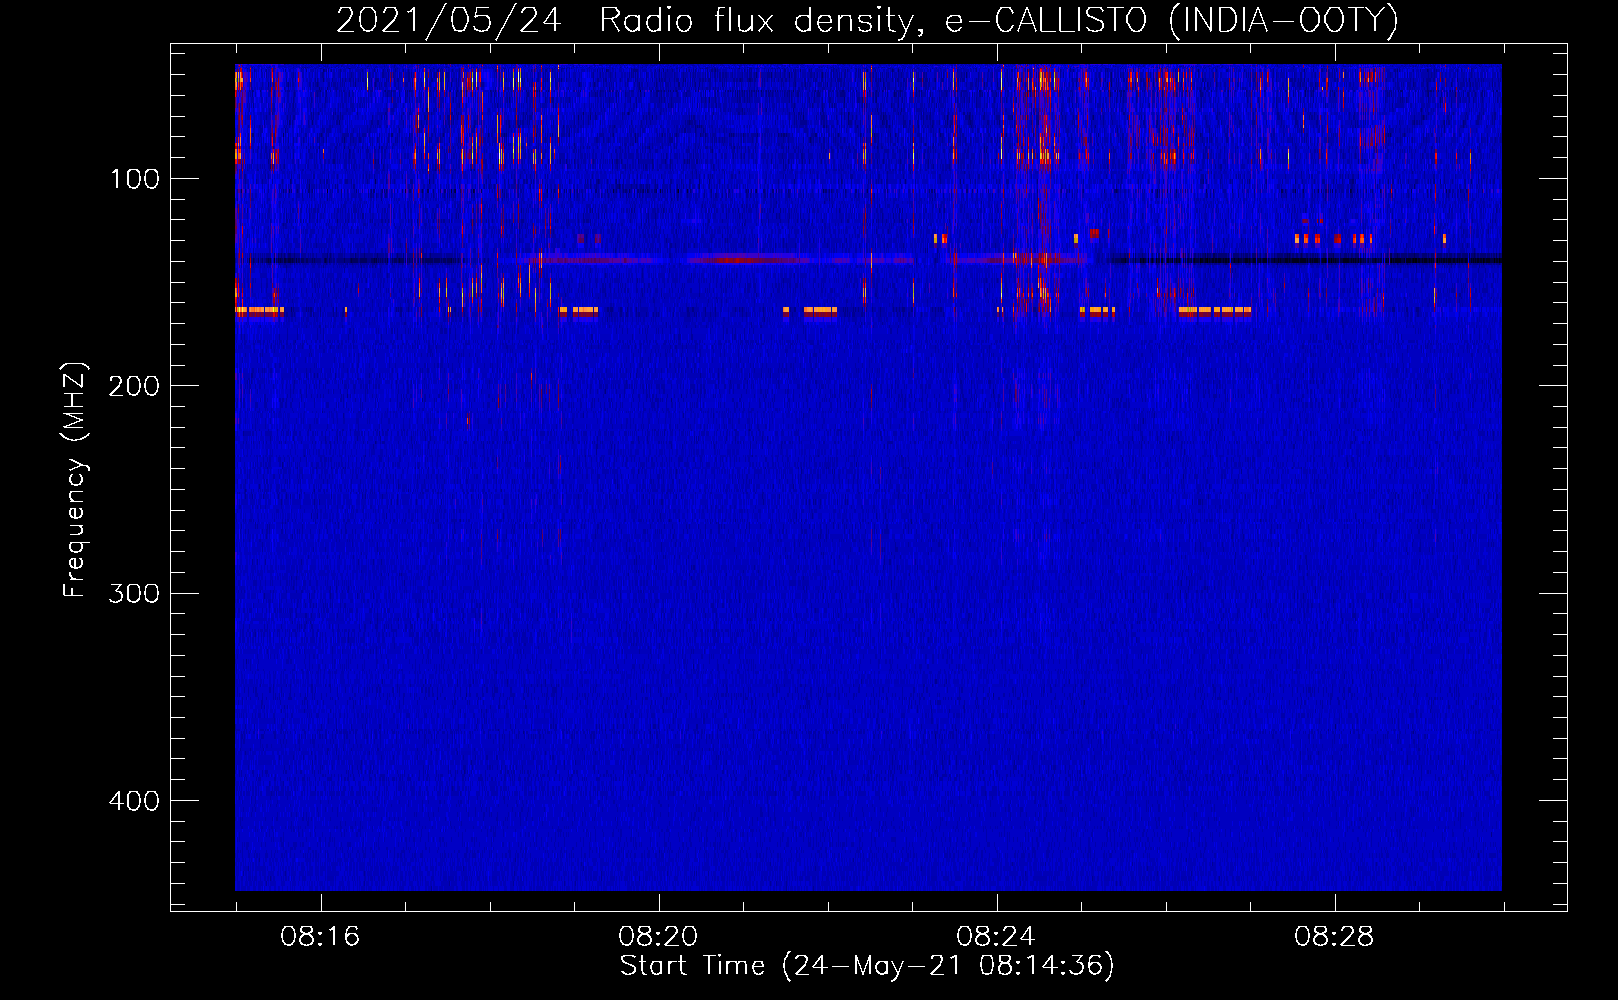
Task: Select the 300 MHz frequency tick label
Action: (x=134, y=594)
